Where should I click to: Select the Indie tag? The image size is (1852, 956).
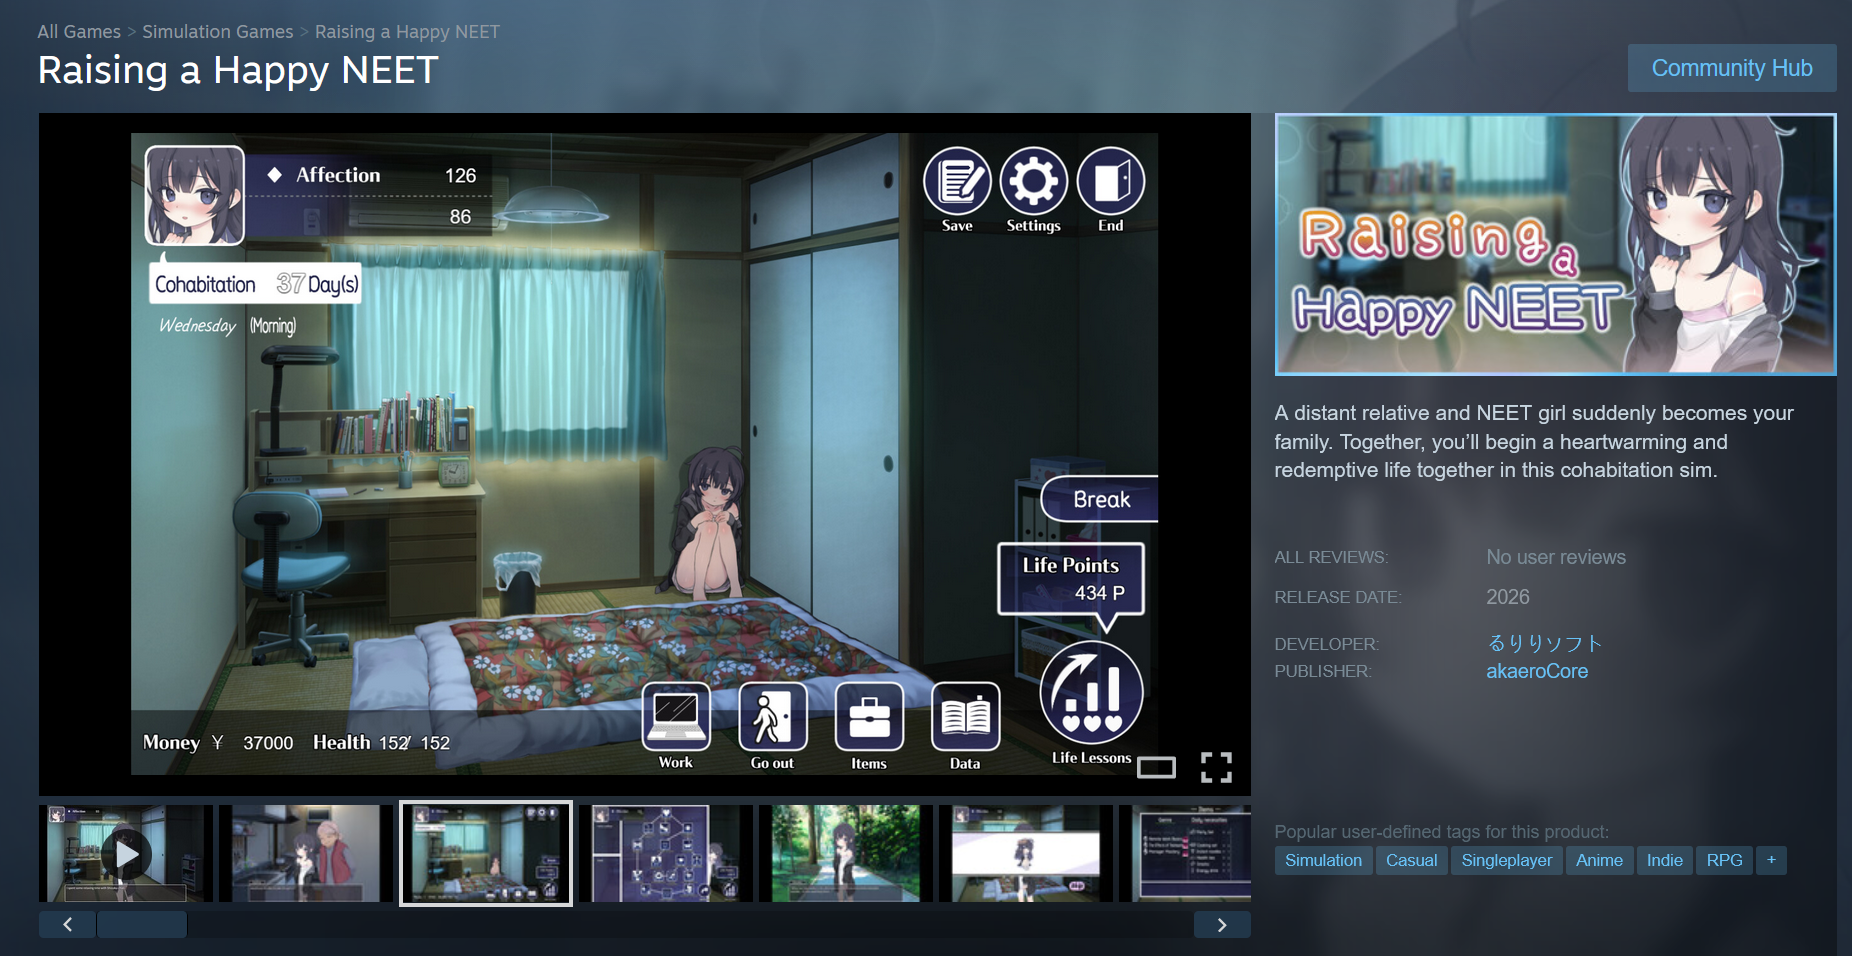point(1665,860)
